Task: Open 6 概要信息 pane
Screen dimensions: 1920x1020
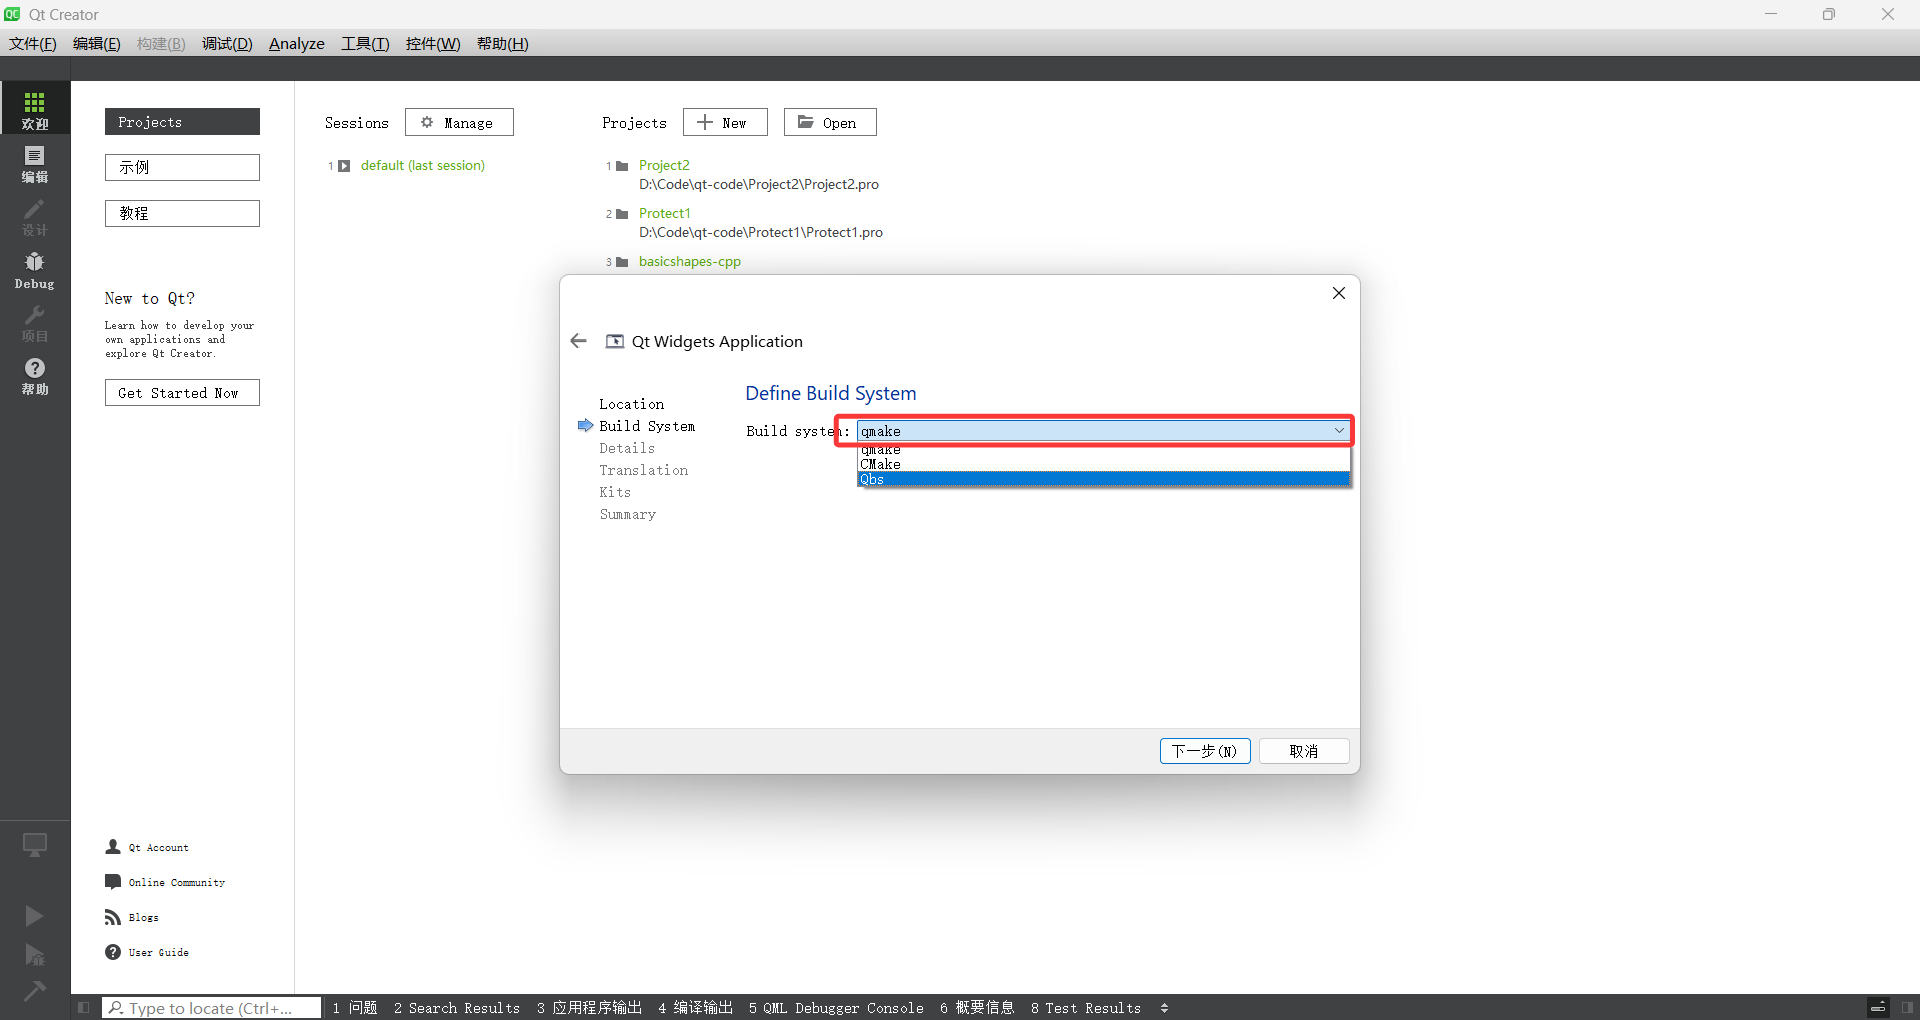Action: pos(977,1008)
